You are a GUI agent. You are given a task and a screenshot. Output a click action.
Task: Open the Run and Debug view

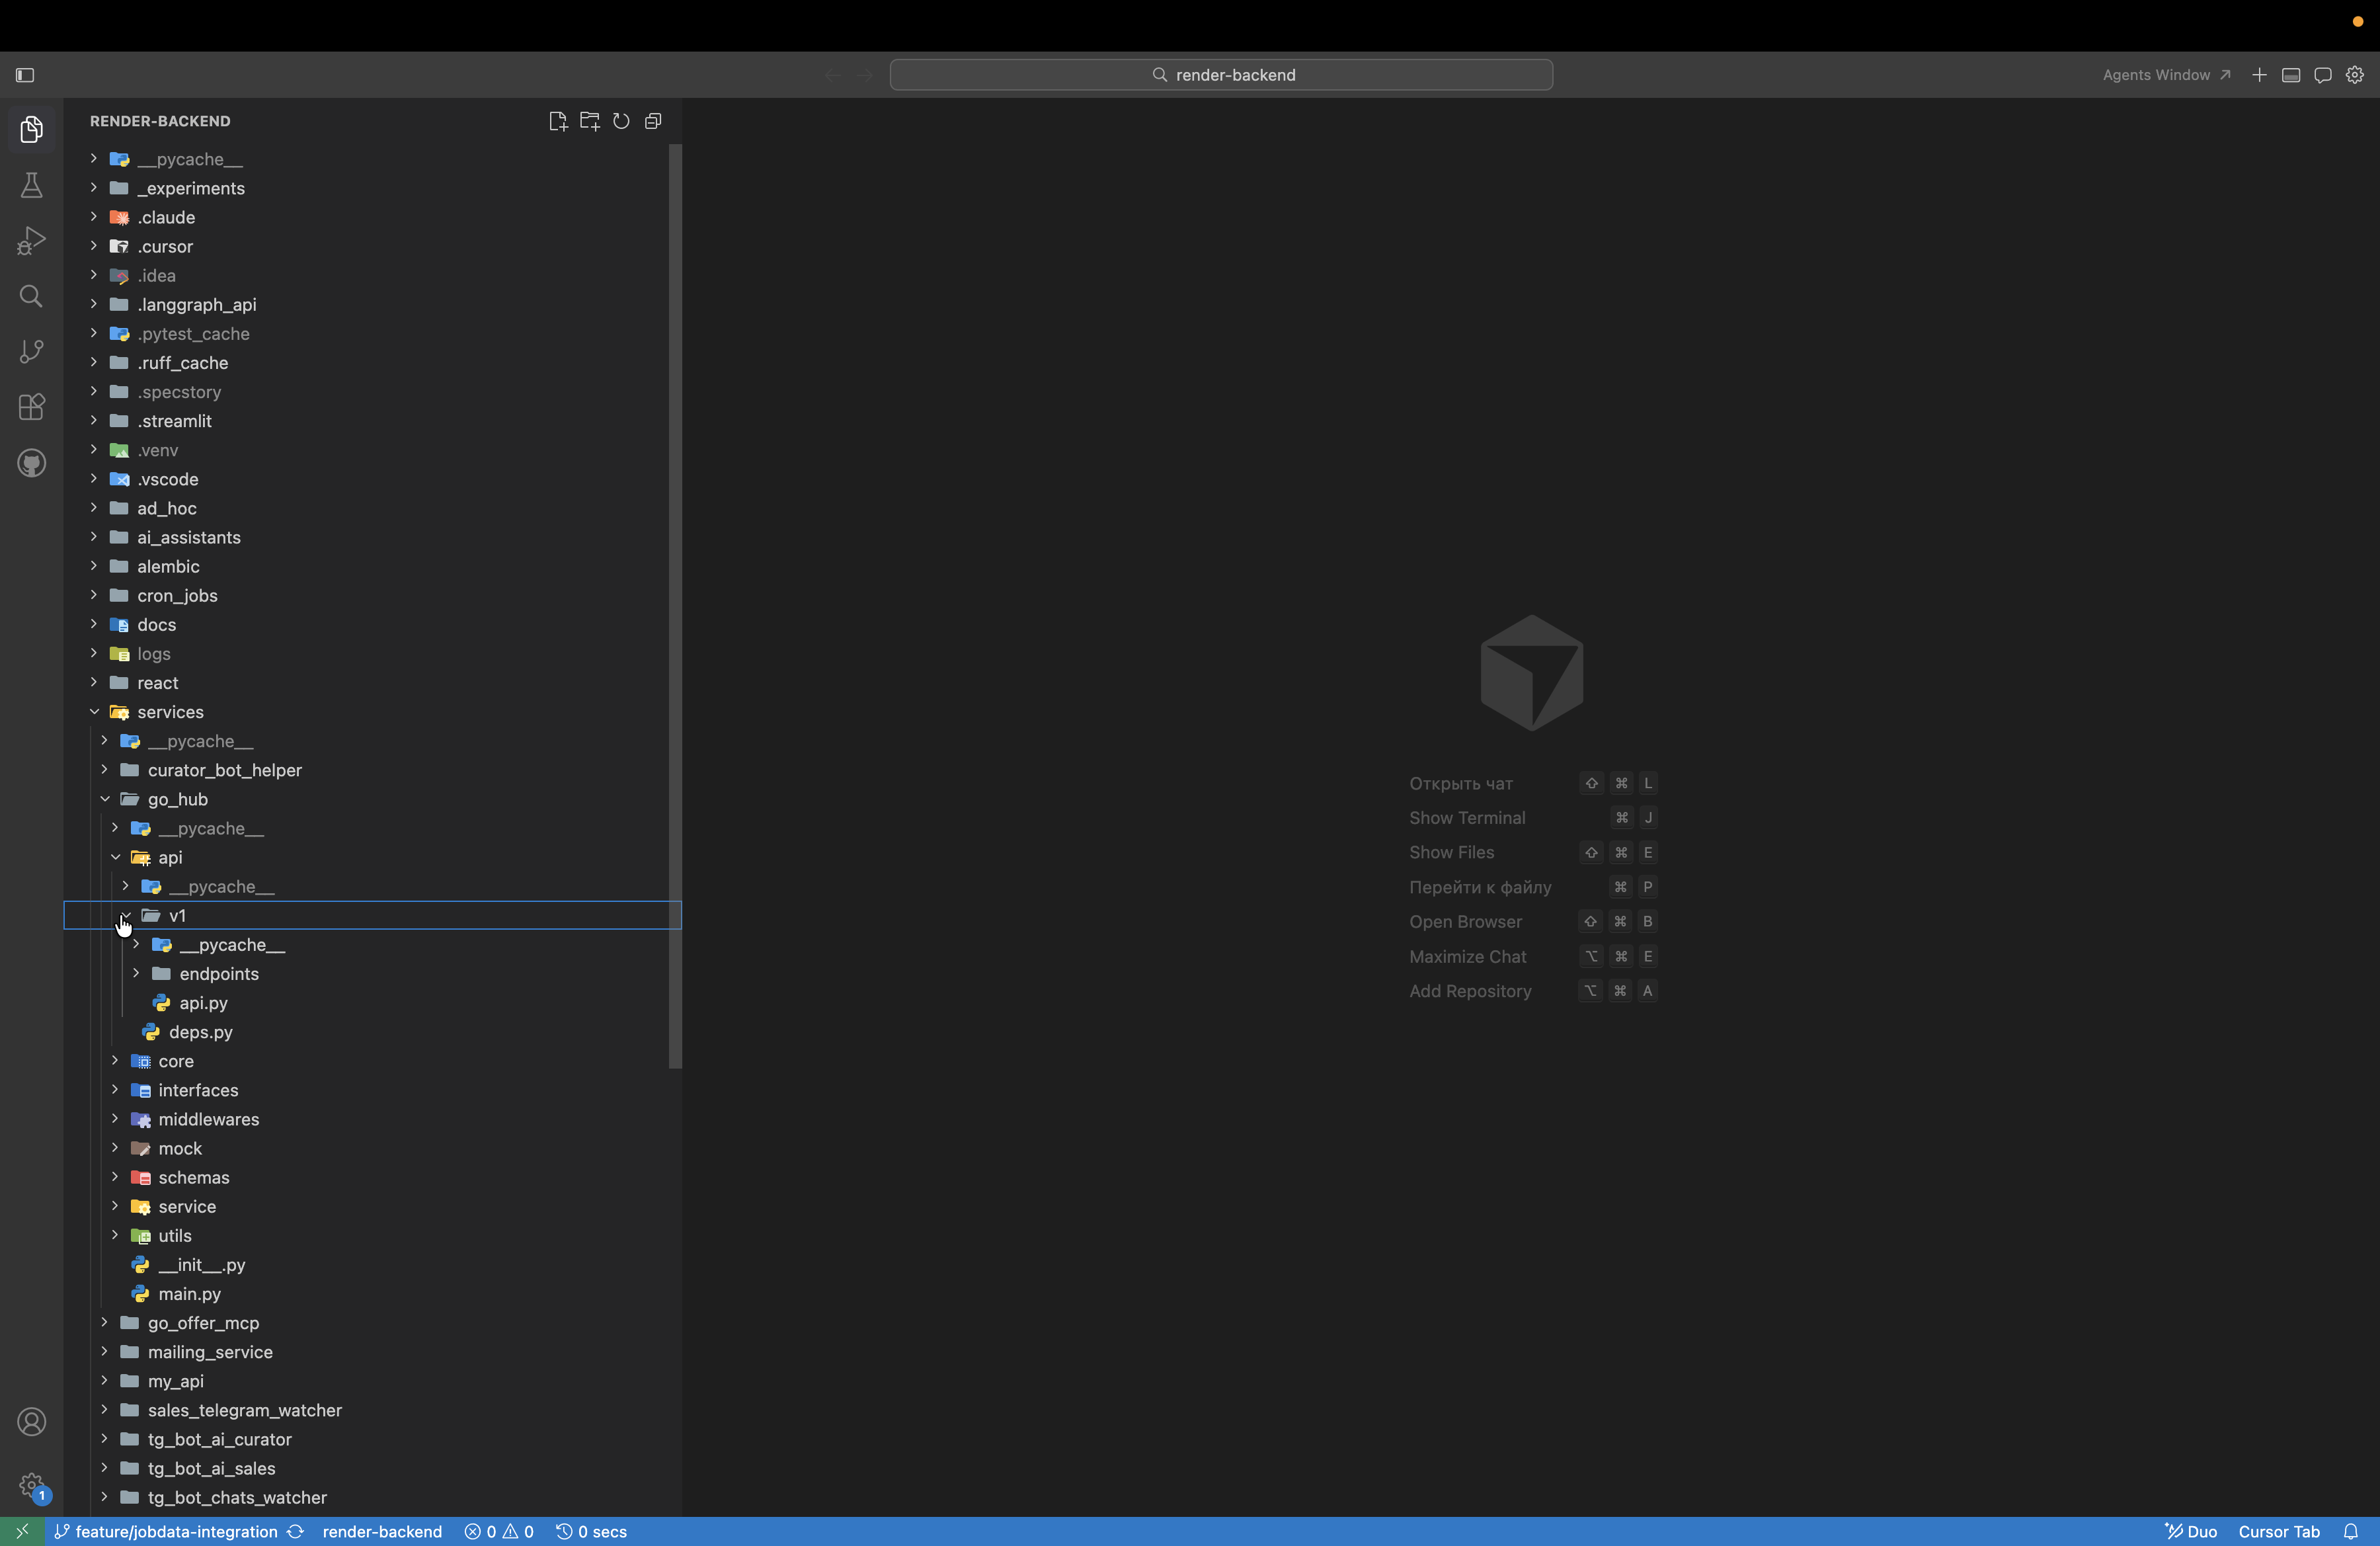pyautogui.click(x=31, y=241)
